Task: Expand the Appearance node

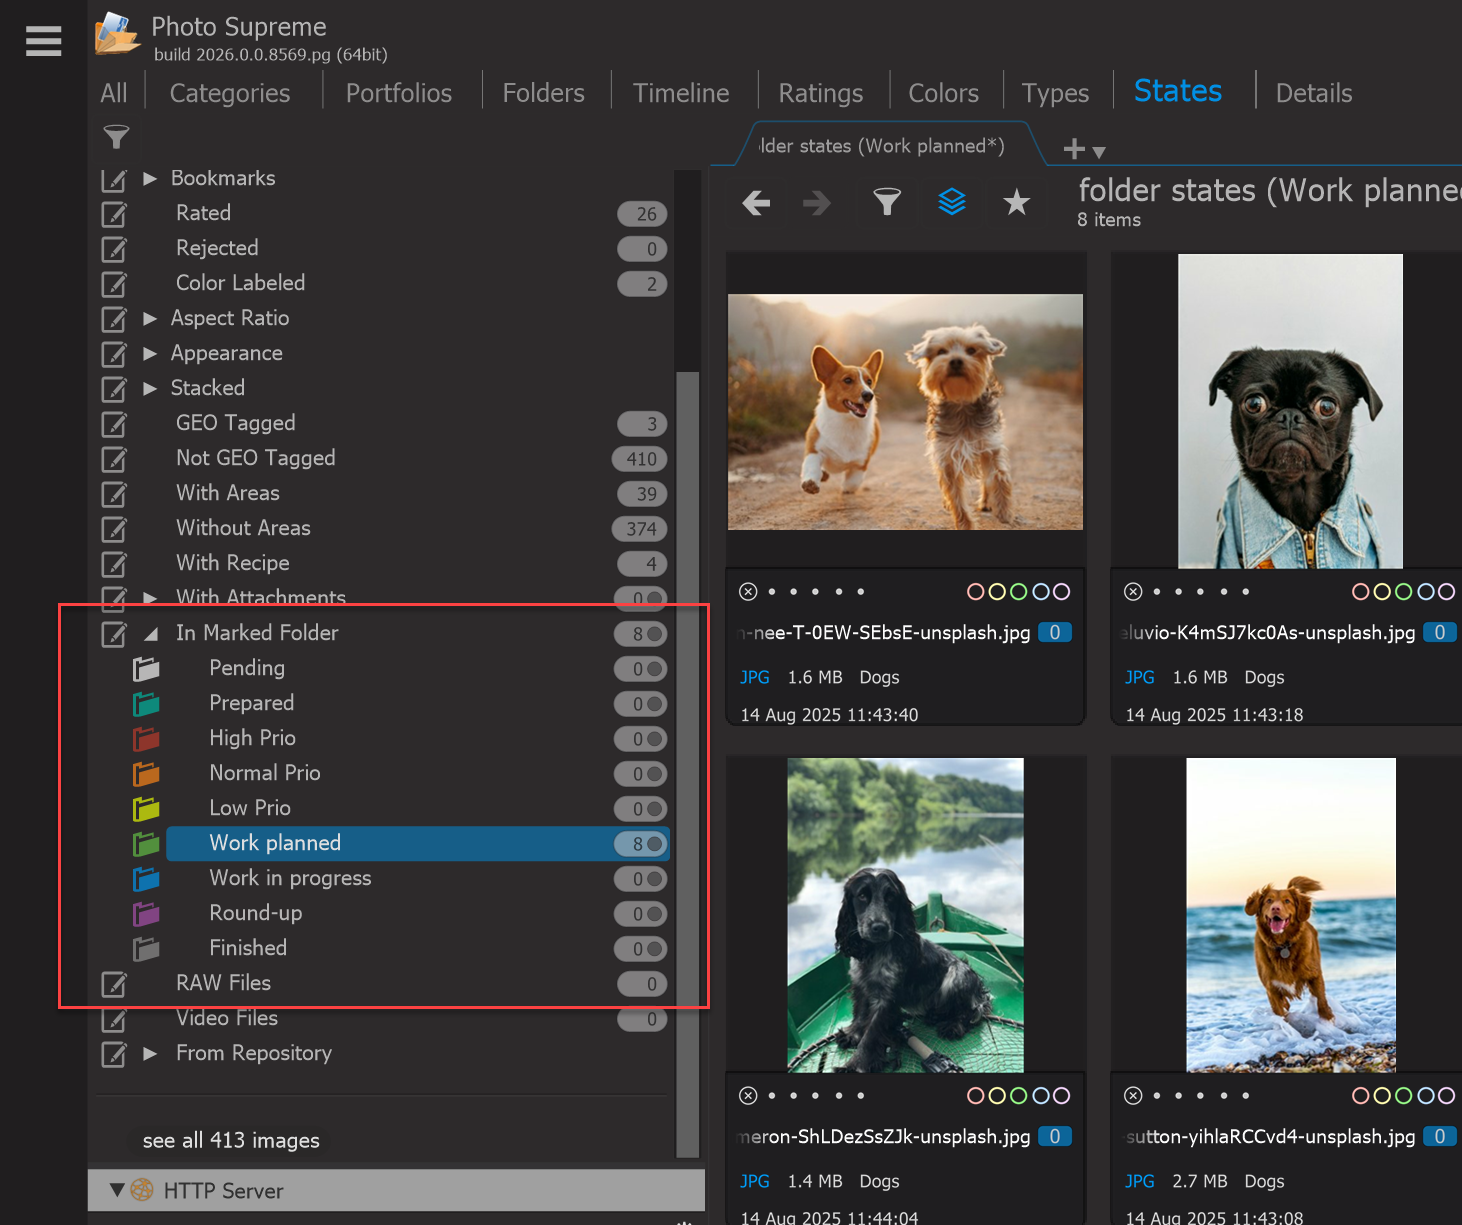Action: click(x=150, y=353)
